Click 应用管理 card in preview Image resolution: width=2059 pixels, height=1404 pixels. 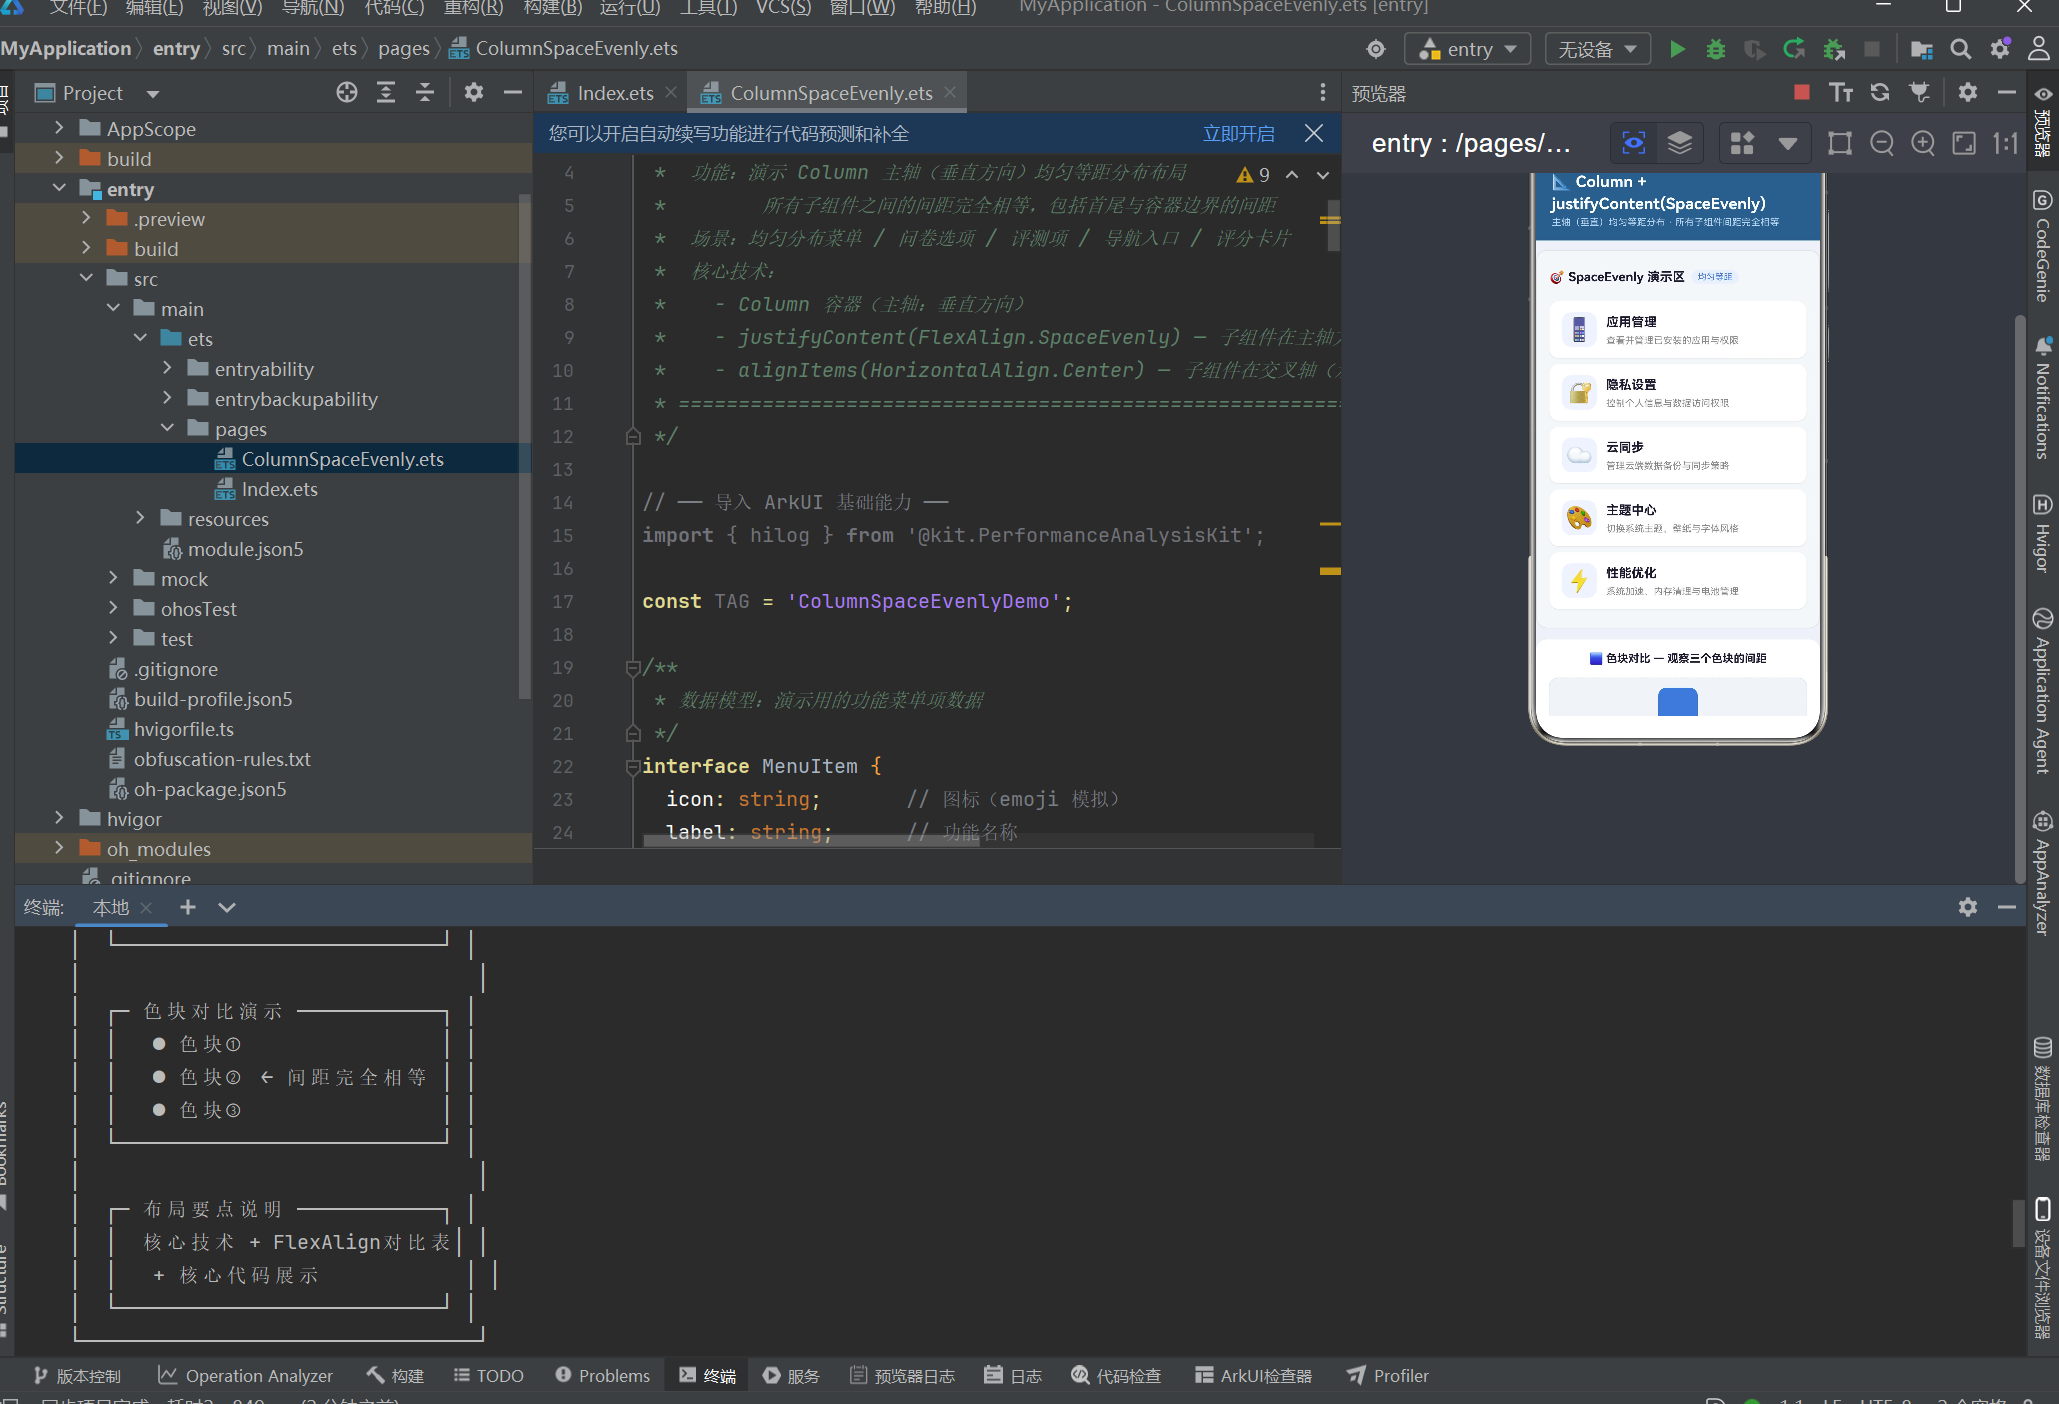[1677, 330]
